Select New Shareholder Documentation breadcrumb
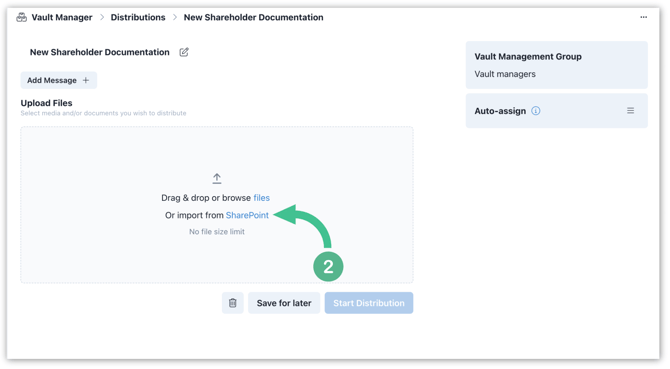Viewport: 670px width, 369px height. pyautogui.click(x=253, y=18)
